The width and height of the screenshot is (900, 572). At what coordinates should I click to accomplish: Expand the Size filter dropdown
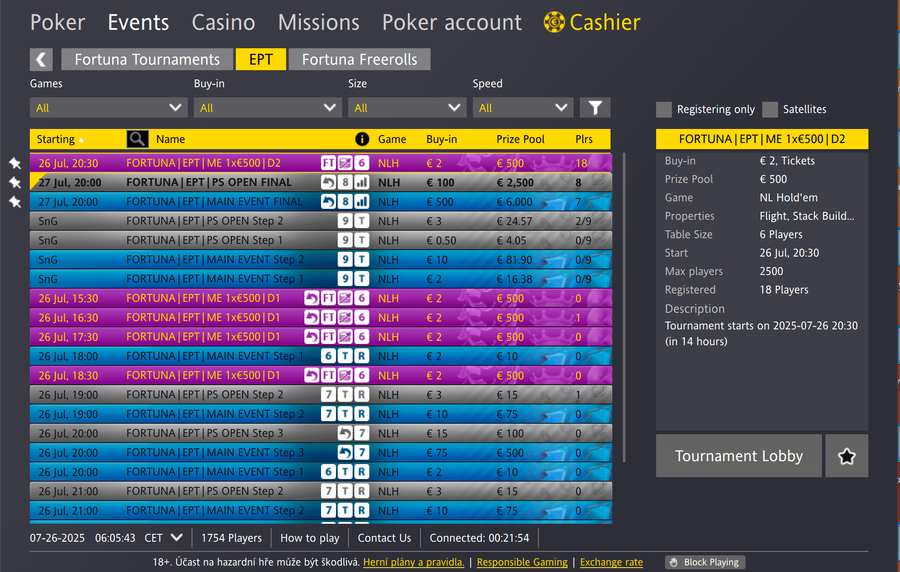coord(407,107)
